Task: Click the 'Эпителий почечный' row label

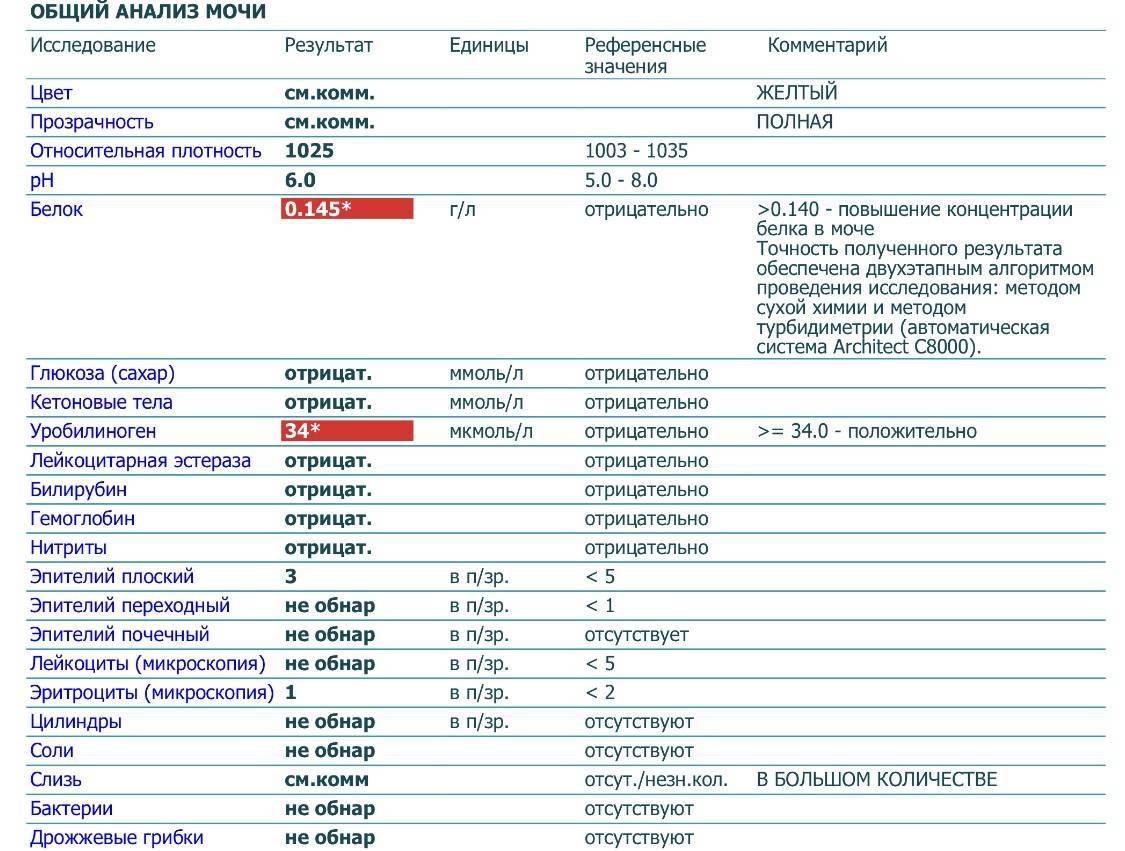Action: pos(119,635)
